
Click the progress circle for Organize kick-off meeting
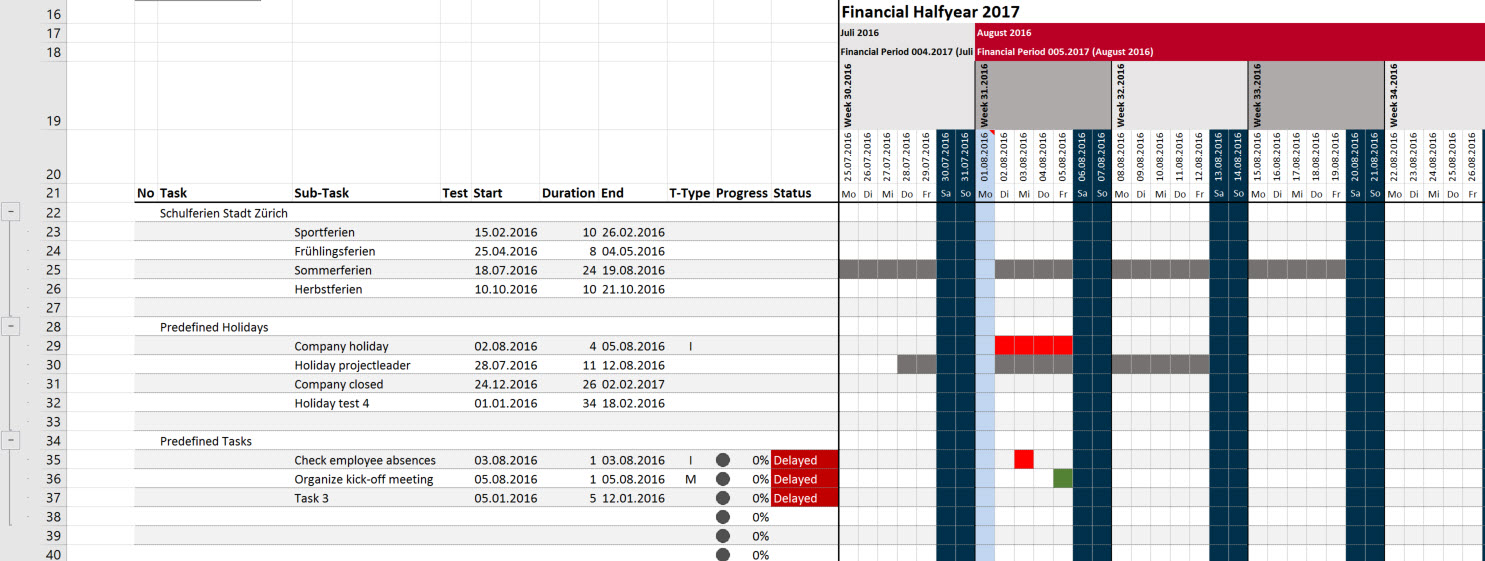(x=723, y=479)
